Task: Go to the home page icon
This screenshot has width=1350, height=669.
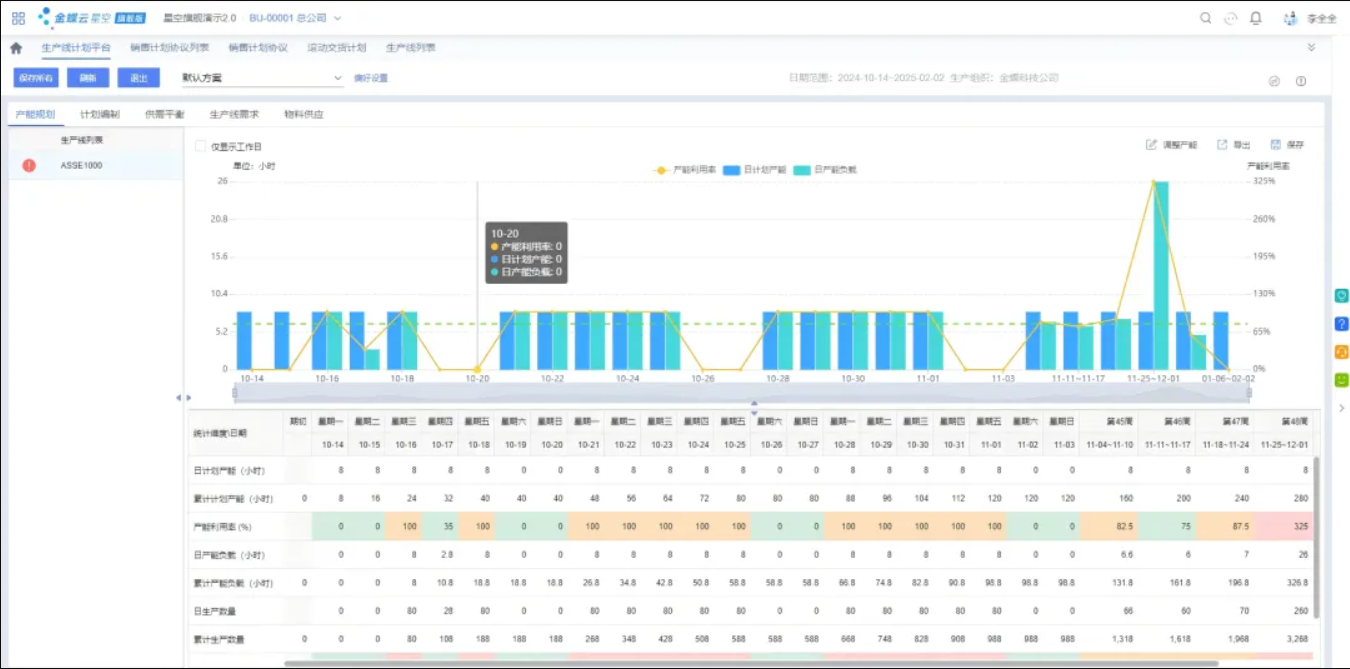Action: click(x=16, y=48)
